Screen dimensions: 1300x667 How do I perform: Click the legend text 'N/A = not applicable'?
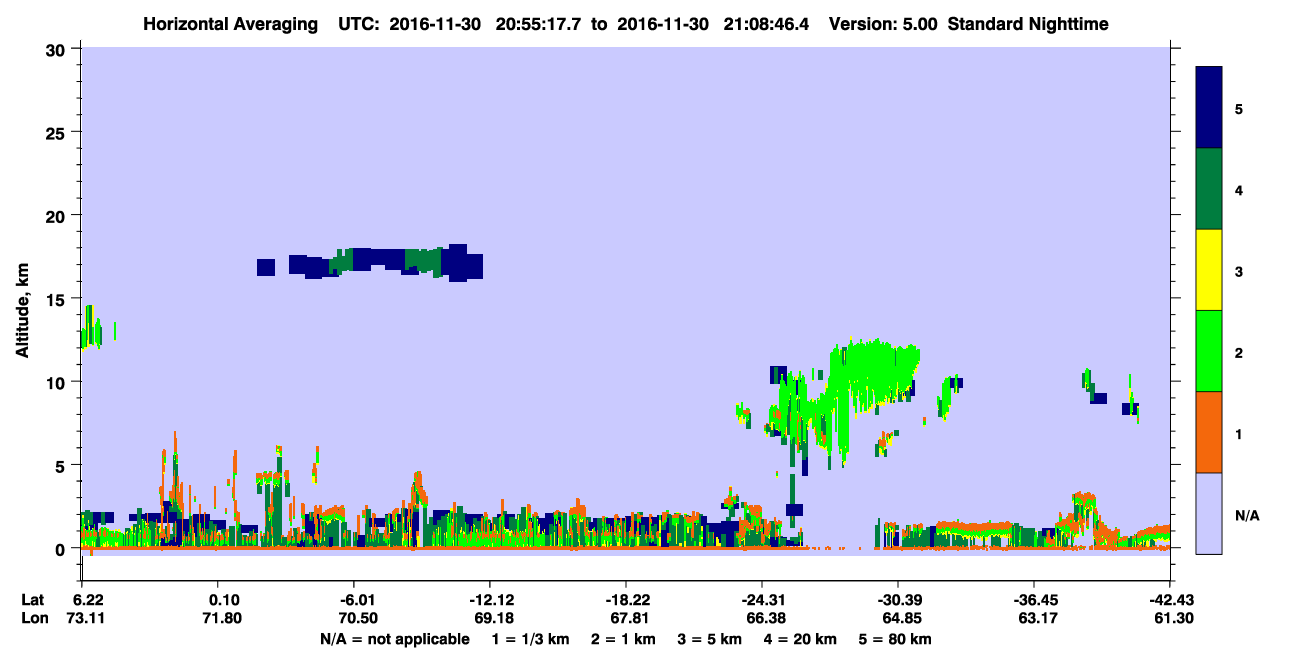coord(395,639)
